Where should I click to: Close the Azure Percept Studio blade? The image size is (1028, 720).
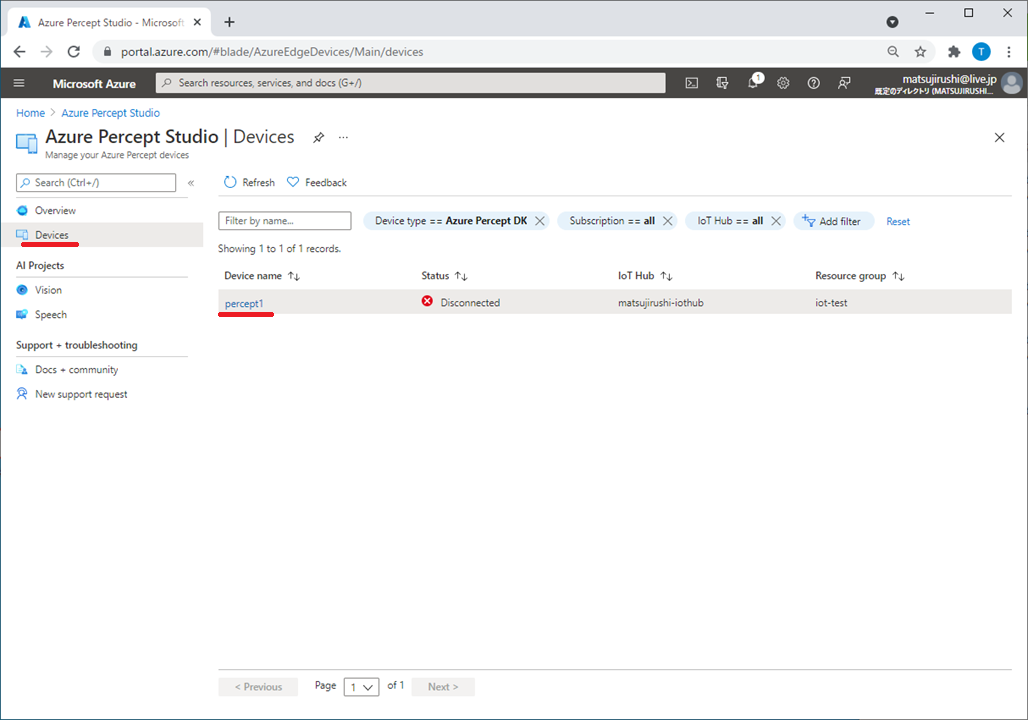[x=999, y=137]
